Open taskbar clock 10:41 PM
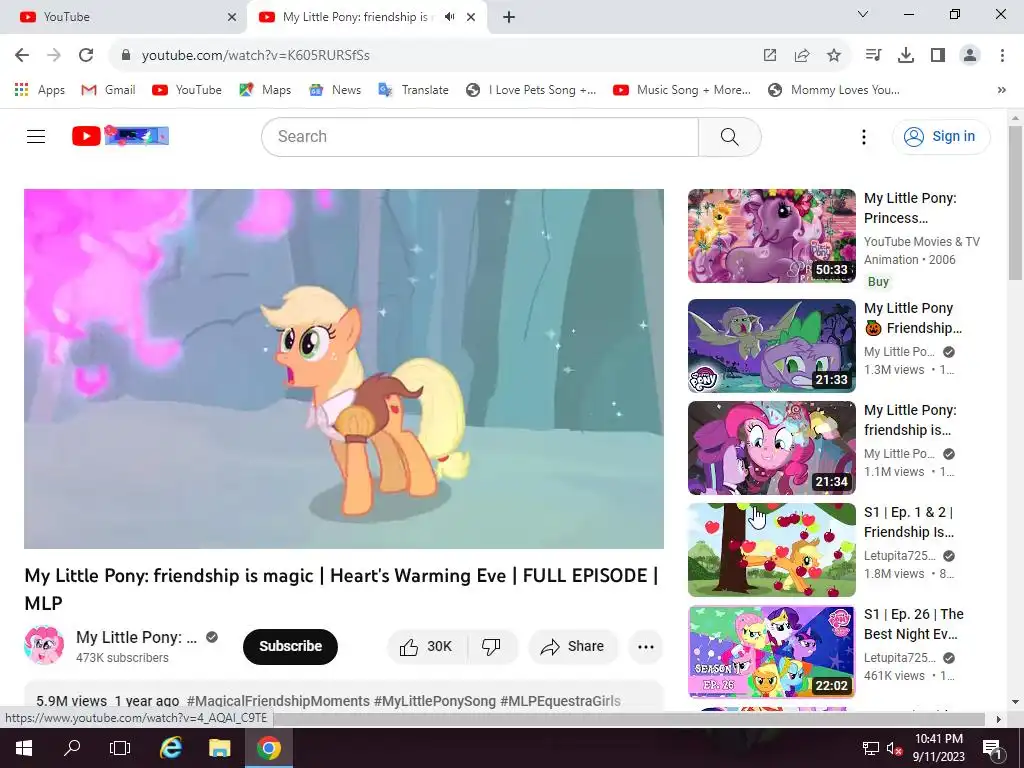 tap(939, 748)
